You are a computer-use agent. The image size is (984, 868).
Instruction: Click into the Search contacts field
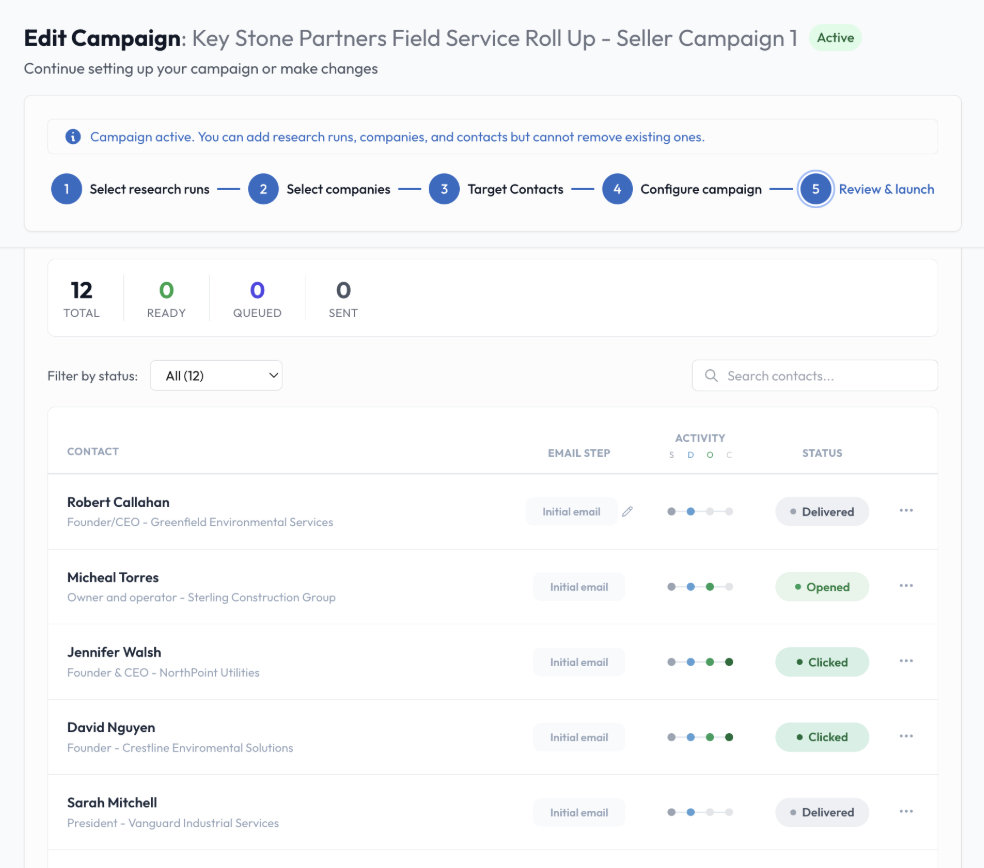815,375
